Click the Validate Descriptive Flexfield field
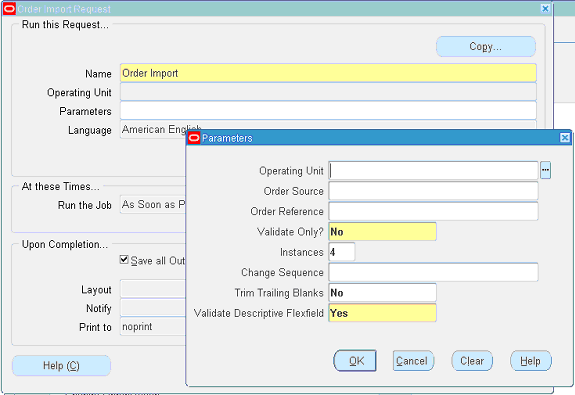The image size is (575, 395). coord(382,313)
